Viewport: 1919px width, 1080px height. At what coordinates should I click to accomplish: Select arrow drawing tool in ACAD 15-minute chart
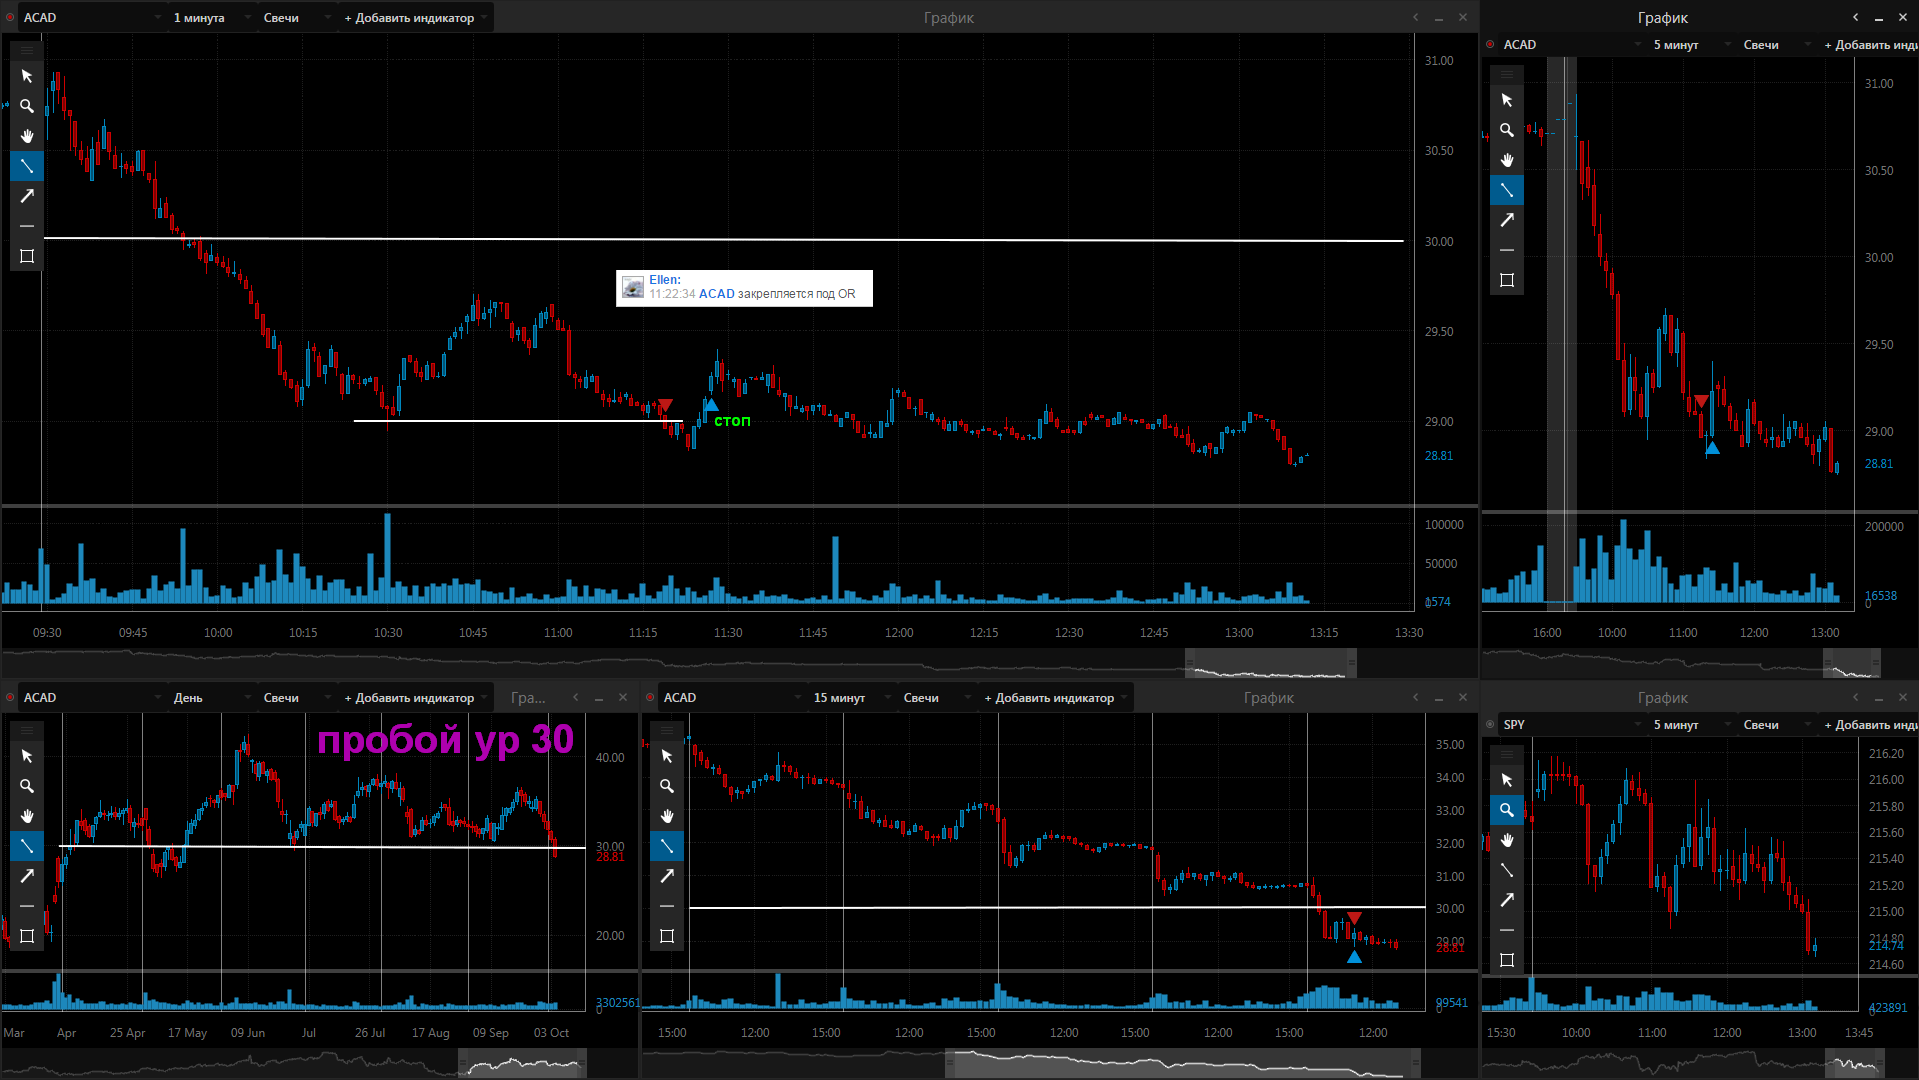pyautogui.click(x=667, y=876)
